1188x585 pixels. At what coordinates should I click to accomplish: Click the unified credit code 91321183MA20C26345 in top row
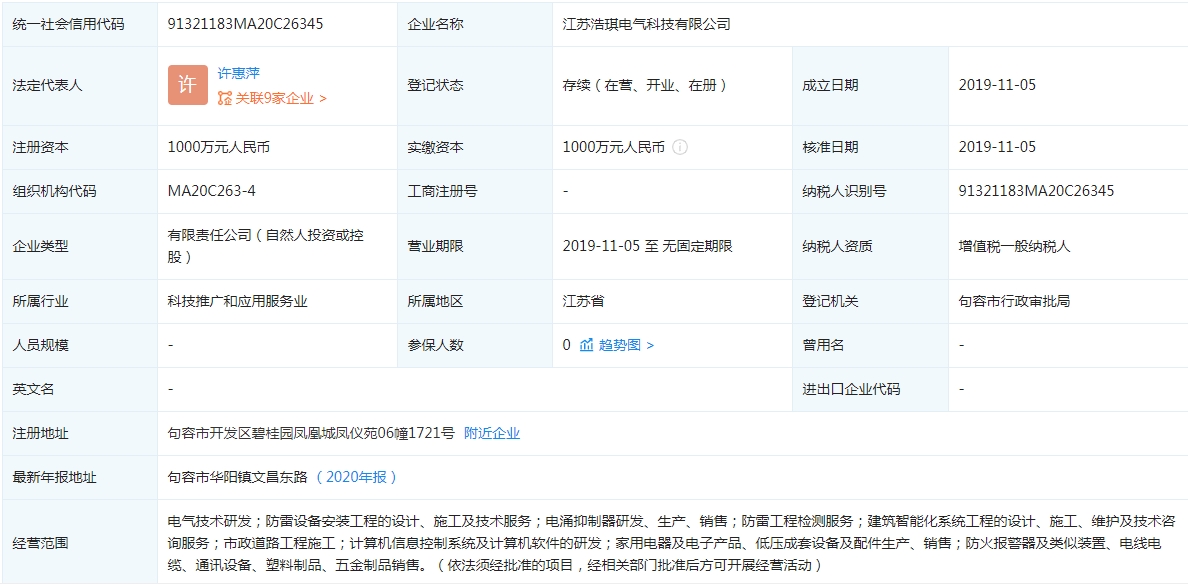click(x=245, y=23)
